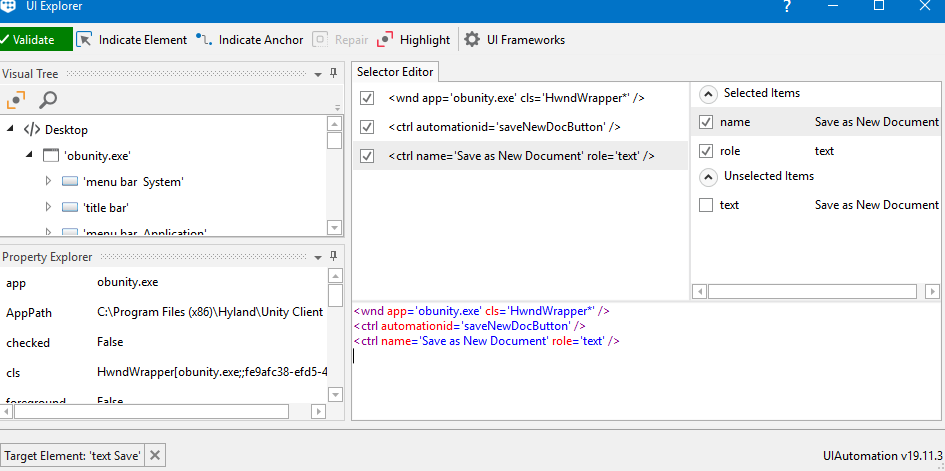Uncheck the name attribute checkbox
The width and height of the screenshot is (945, 471).
706,122
